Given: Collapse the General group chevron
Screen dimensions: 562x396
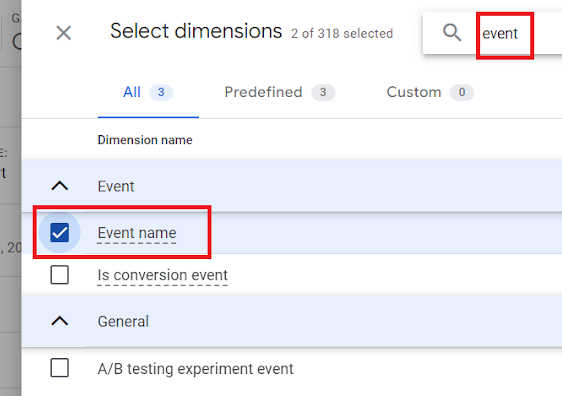Looking at the screenshot, I should [x=60, y=321].
